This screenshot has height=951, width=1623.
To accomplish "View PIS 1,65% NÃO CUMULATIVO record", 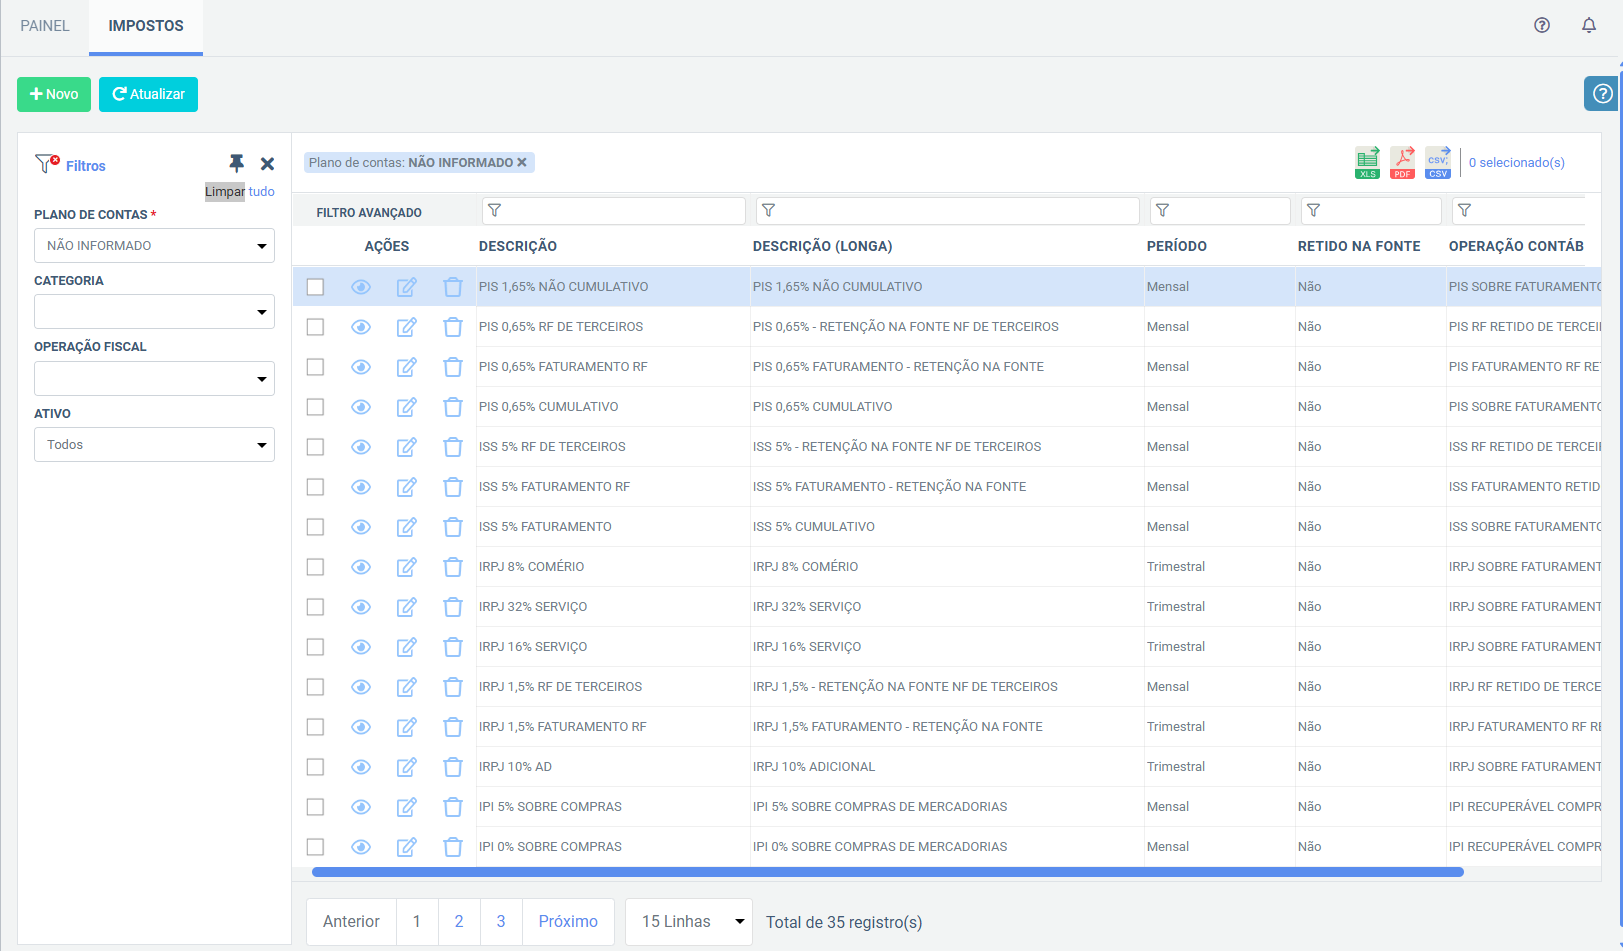I will 361,287.
